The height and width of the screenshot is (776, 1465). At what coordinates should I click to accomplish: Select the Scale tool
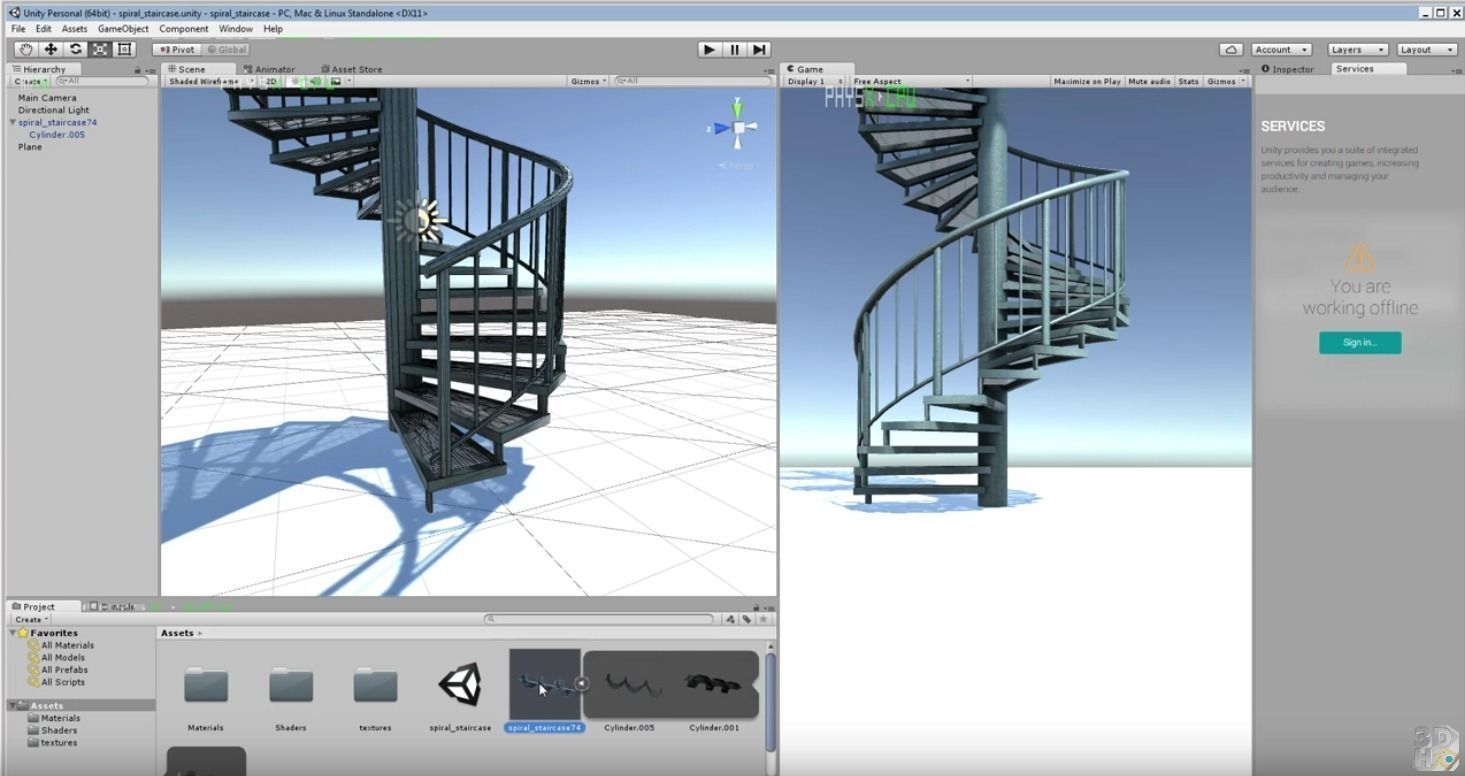tap(100, 48)
